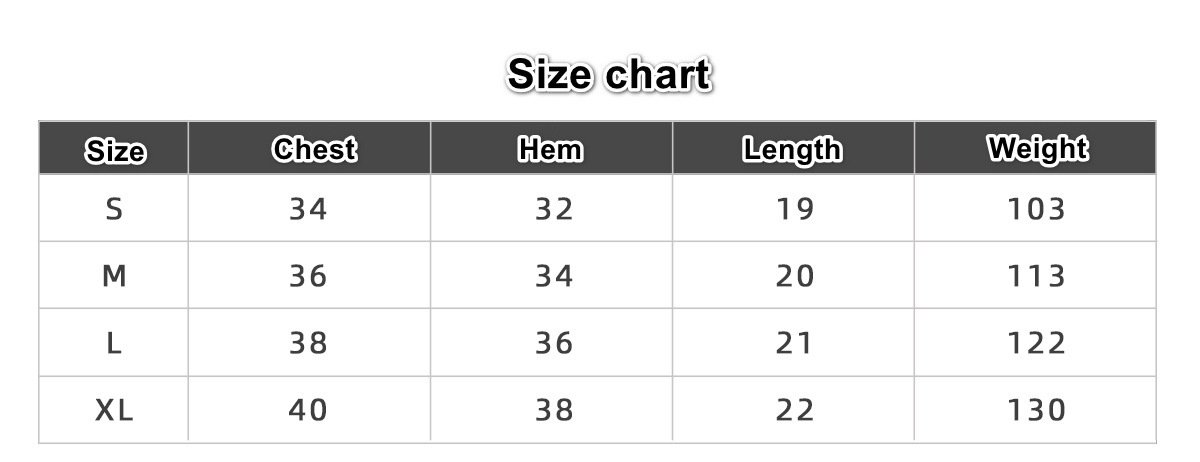Click Weight value 113 in M row

[1037, 276]
